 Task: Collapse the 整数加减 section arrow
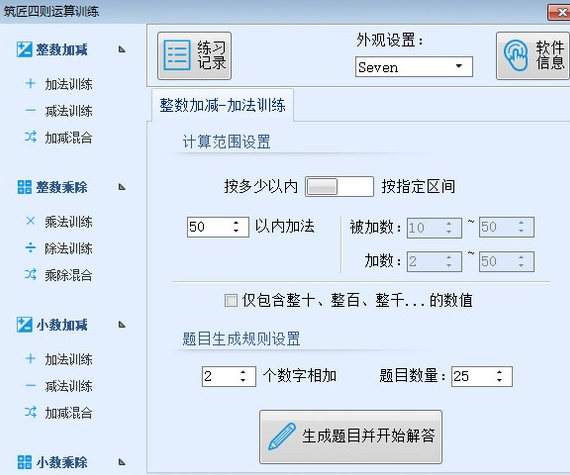pyautogui.click(x=122, y=49)
